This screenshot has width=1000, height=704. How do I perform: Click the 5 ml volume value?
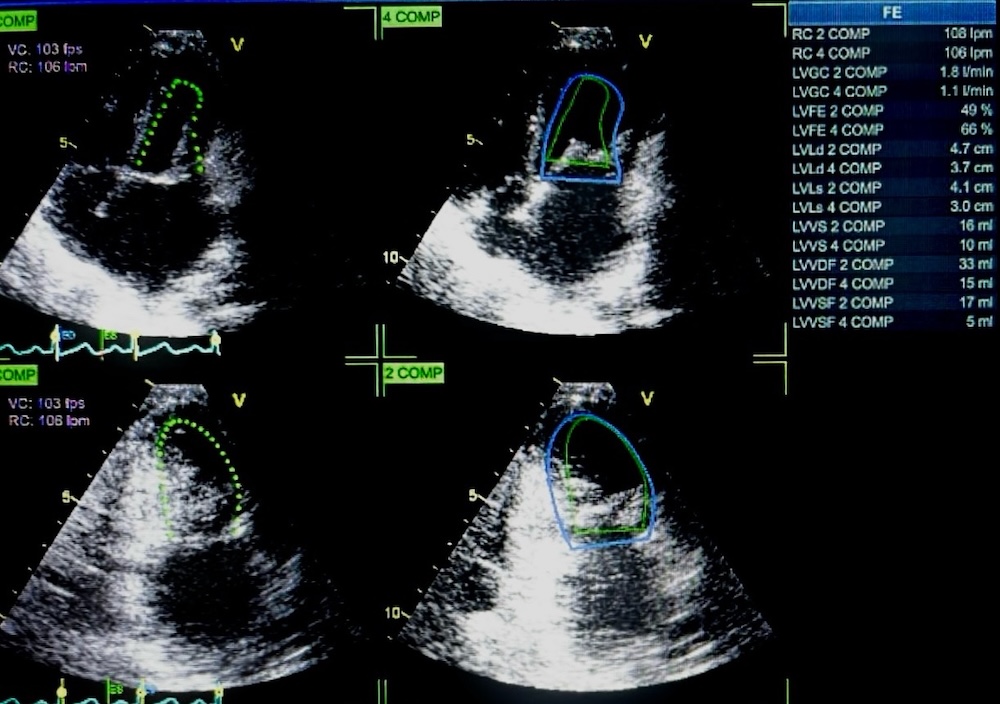click(979, 321)
